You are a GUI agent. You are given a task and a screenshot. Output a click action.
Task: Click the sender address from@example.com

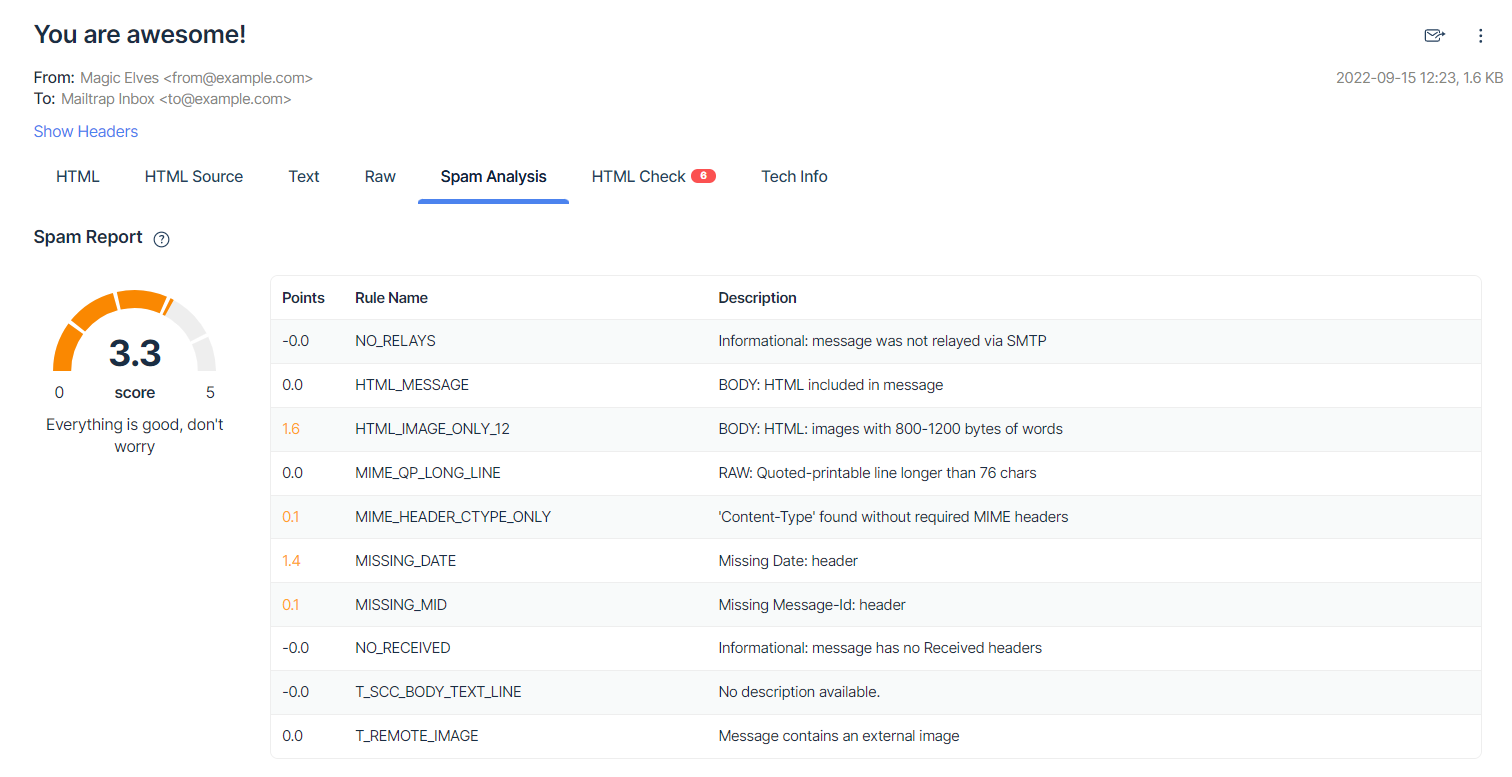tap(239, 78)
